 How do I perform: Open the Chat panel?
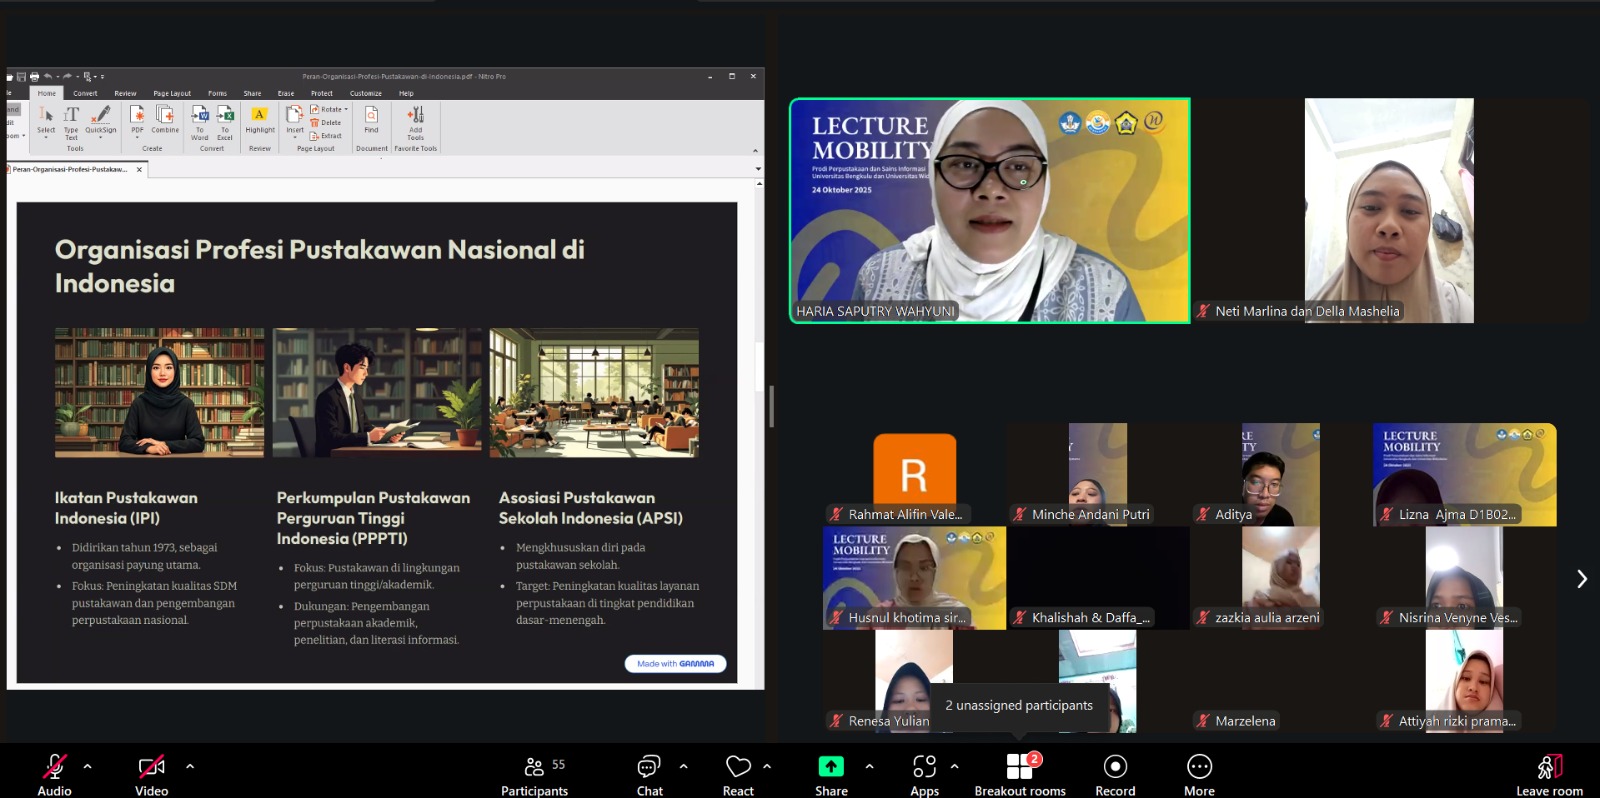(x=649, y=768)
